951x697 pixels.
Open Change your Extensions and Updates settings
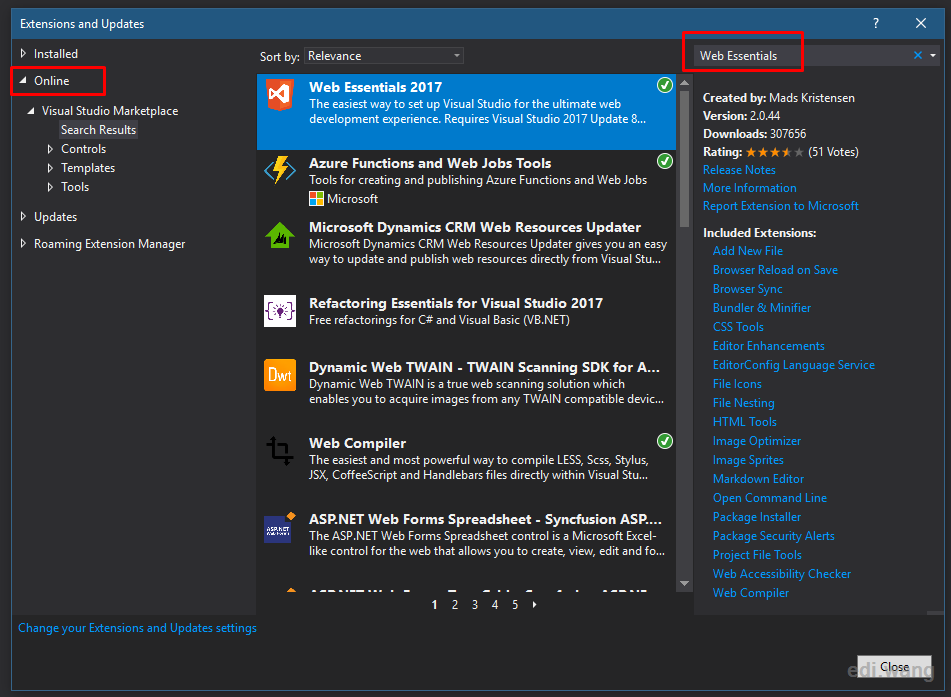pos(137,628)
